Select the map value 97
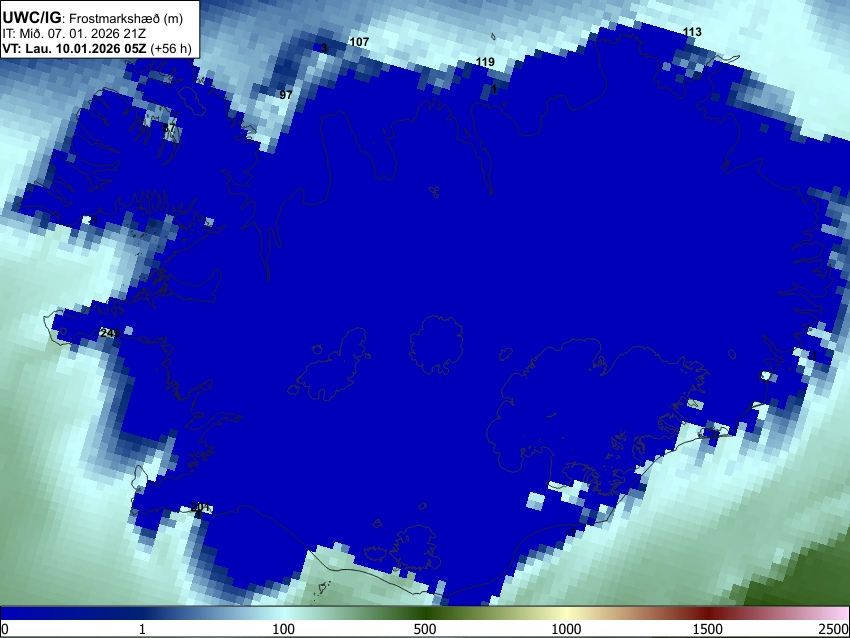The width and height of the screenshot is (850, 638). tap(286, 95)
